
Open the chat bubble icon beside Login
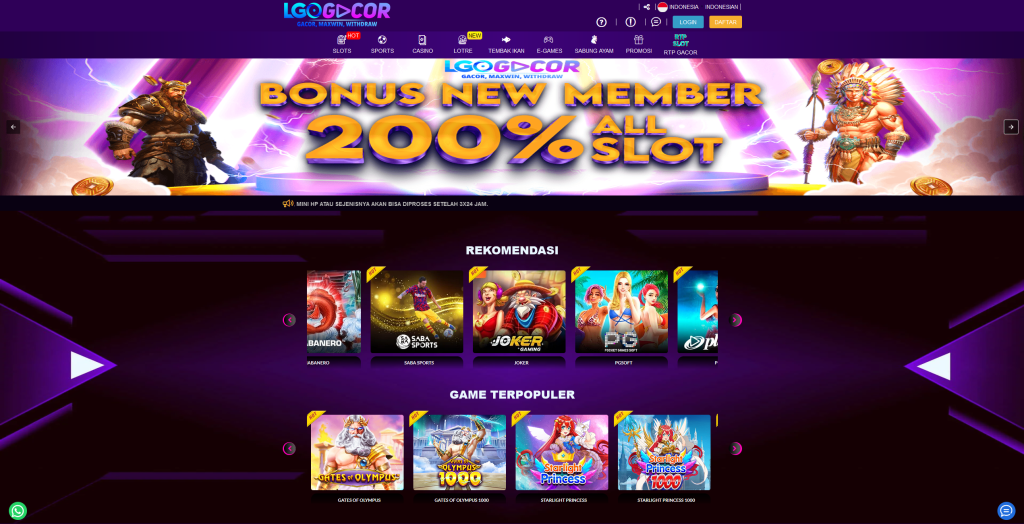coord(656,22)
